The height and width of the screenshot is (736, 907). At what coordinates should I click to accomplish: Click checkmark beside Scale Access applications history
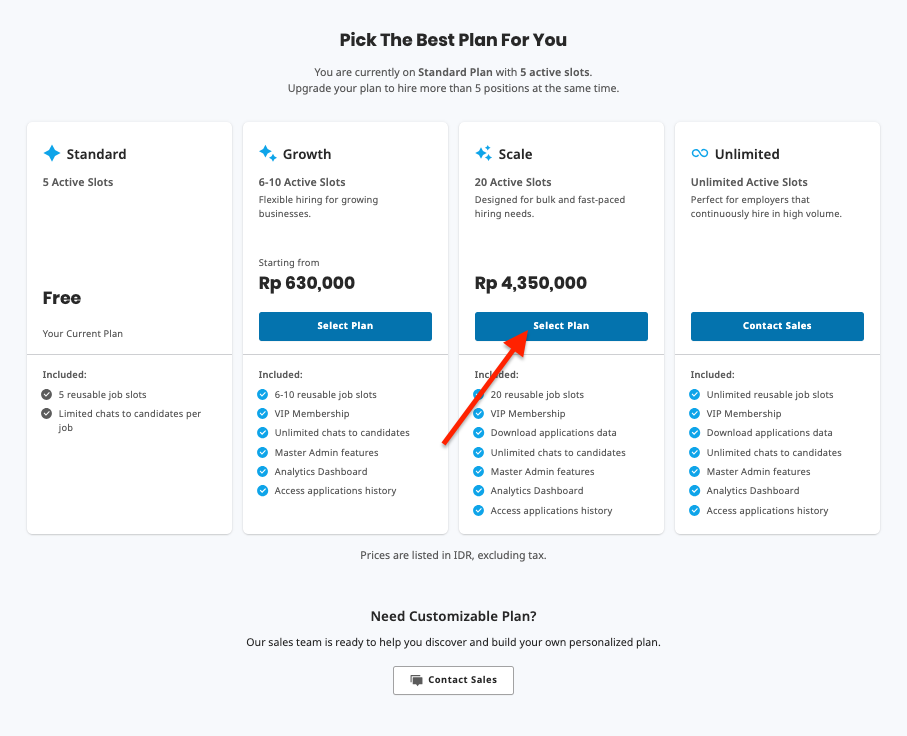click(478, 510)
